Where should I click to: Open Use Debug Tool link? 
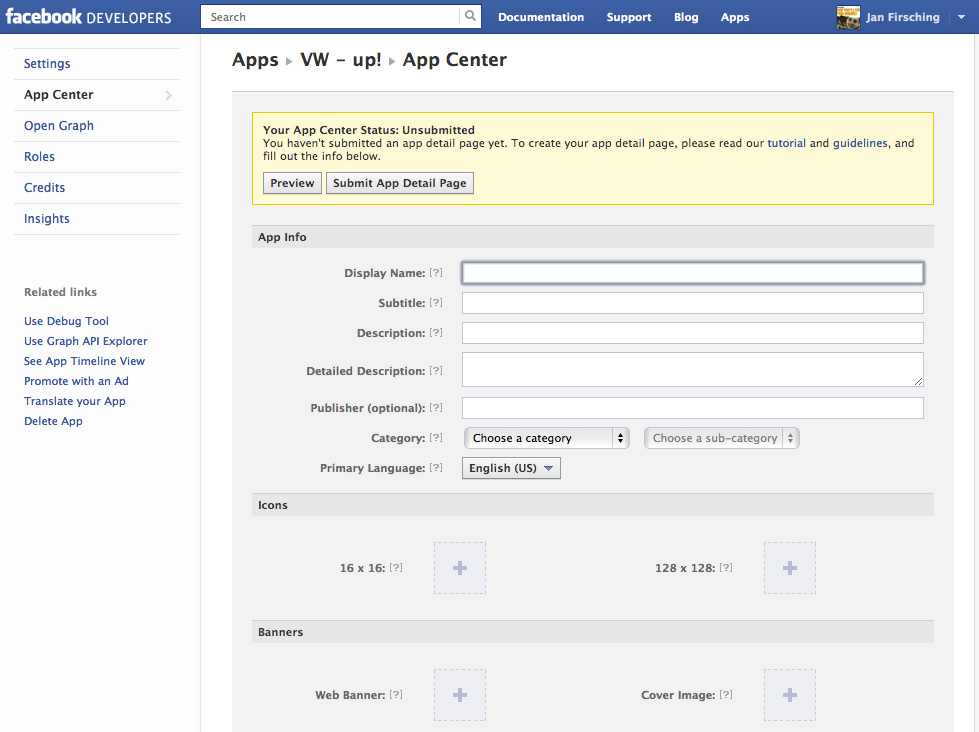click(x=66, y=321)
